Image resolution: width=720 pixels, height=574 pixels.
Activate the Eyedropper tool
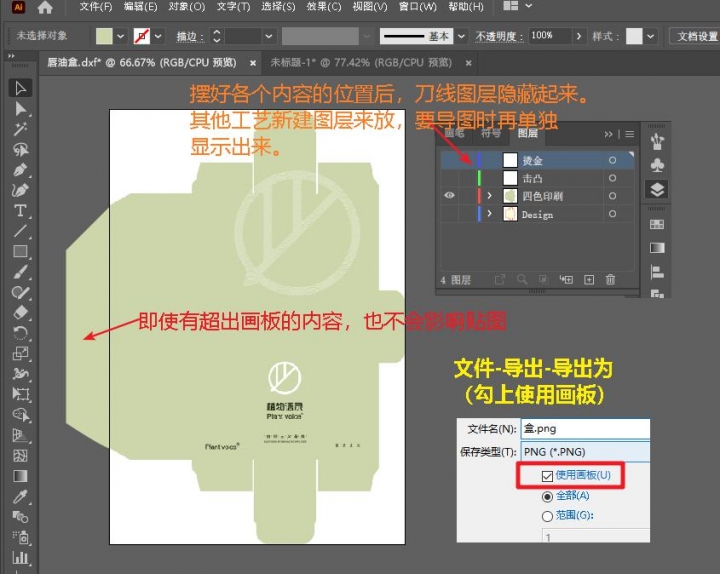19,496
